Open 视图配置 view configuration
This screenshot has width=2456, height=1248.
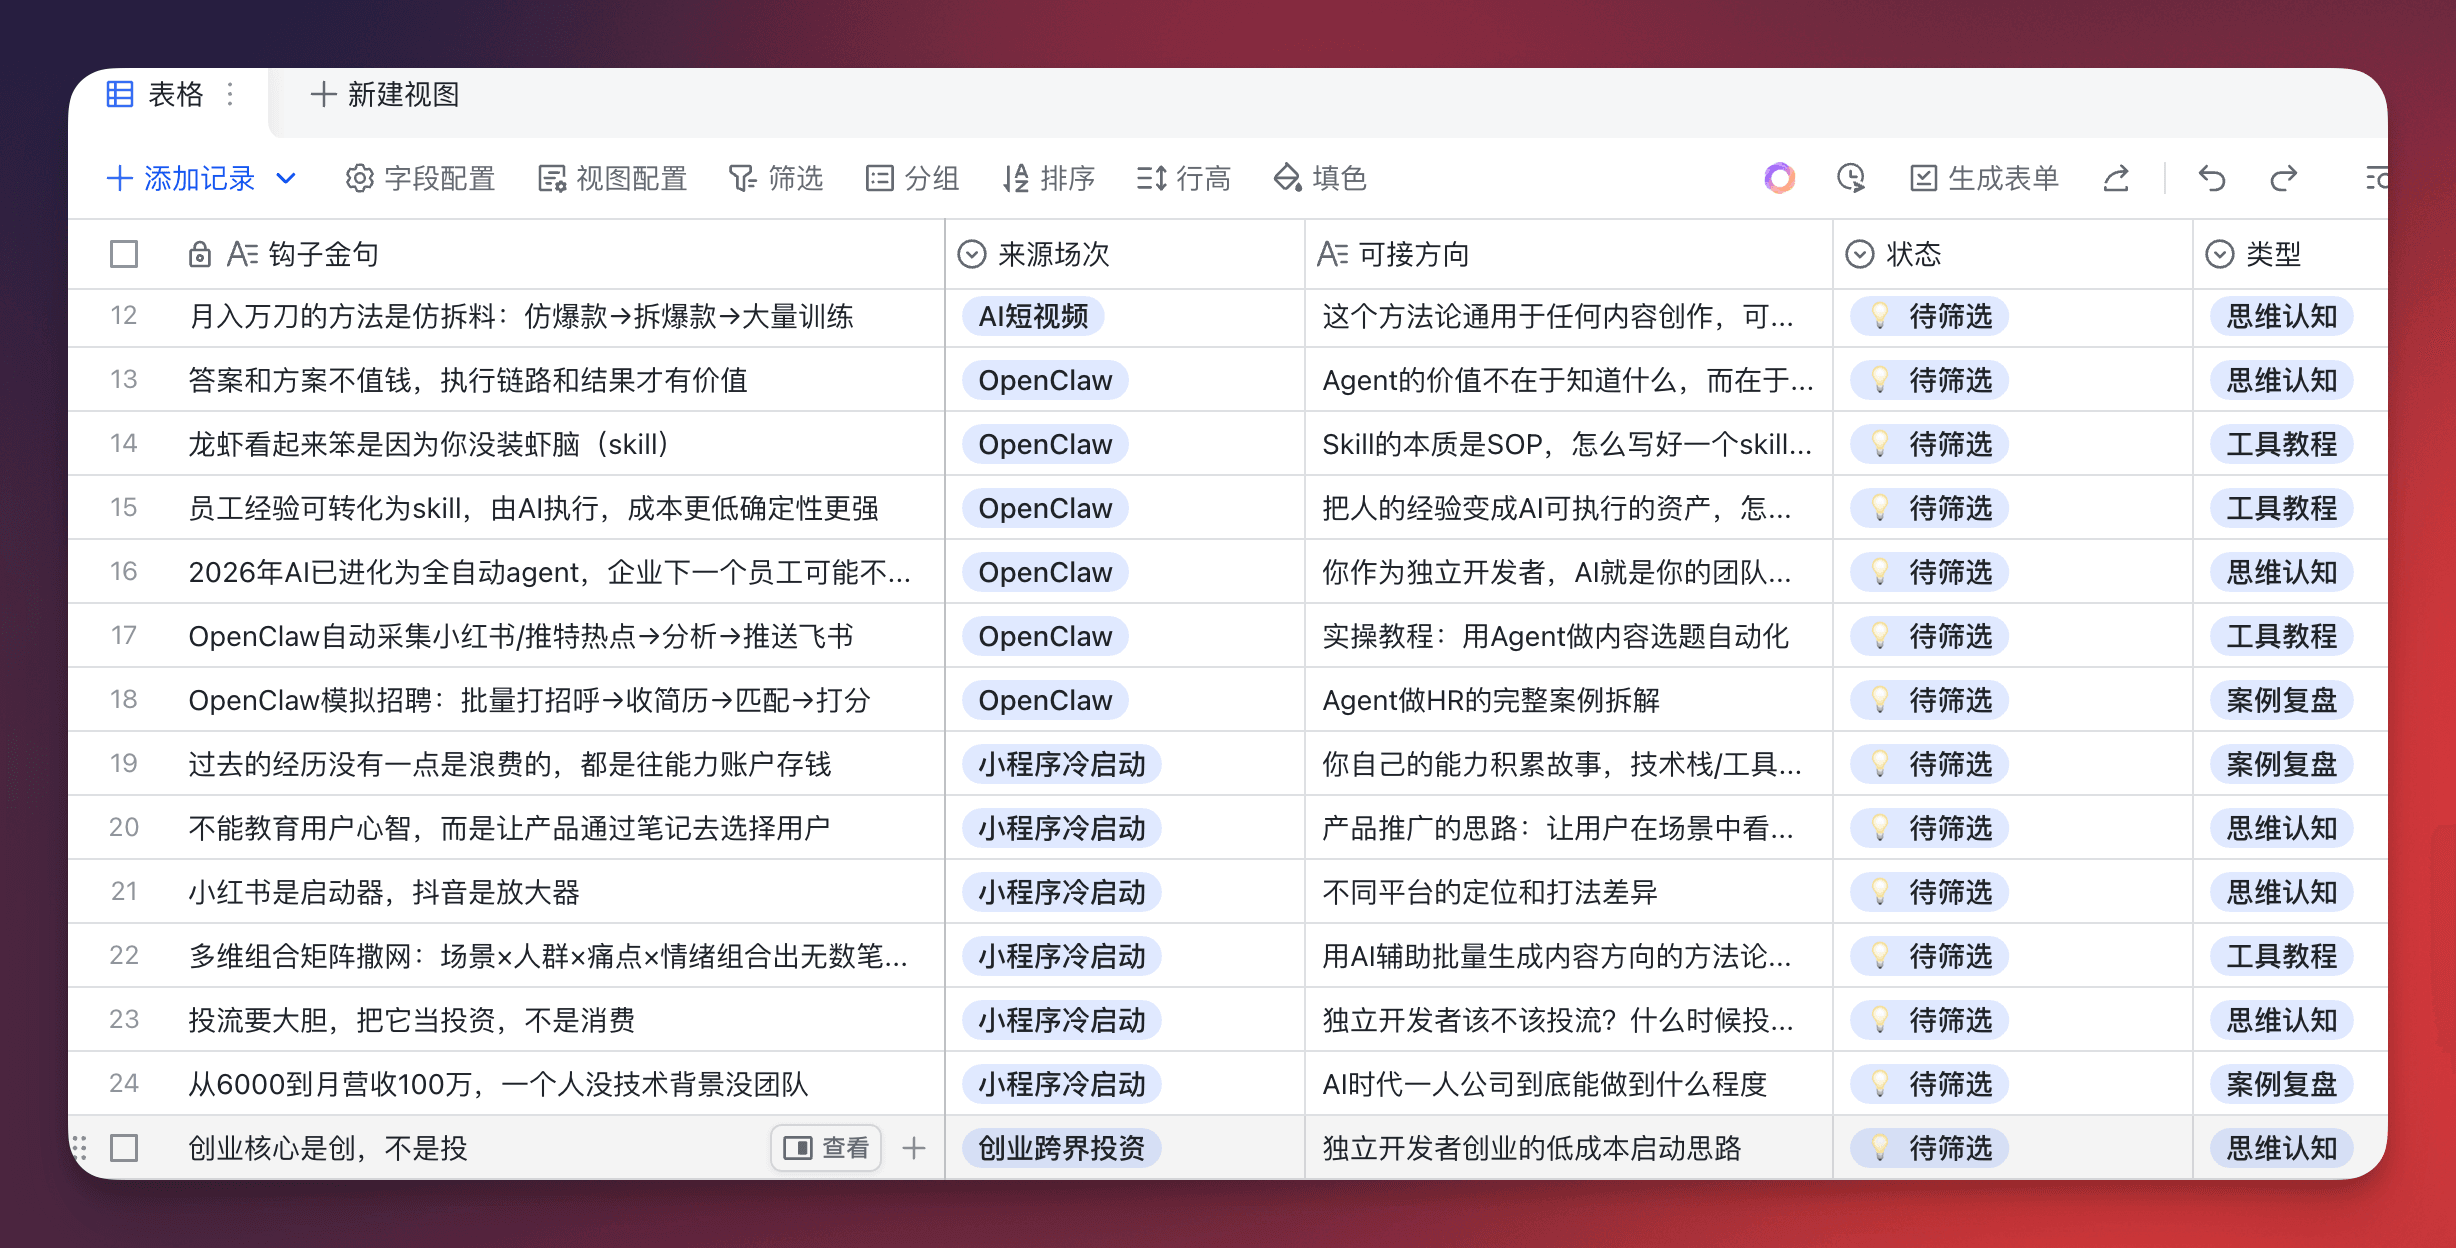point(612,178)
